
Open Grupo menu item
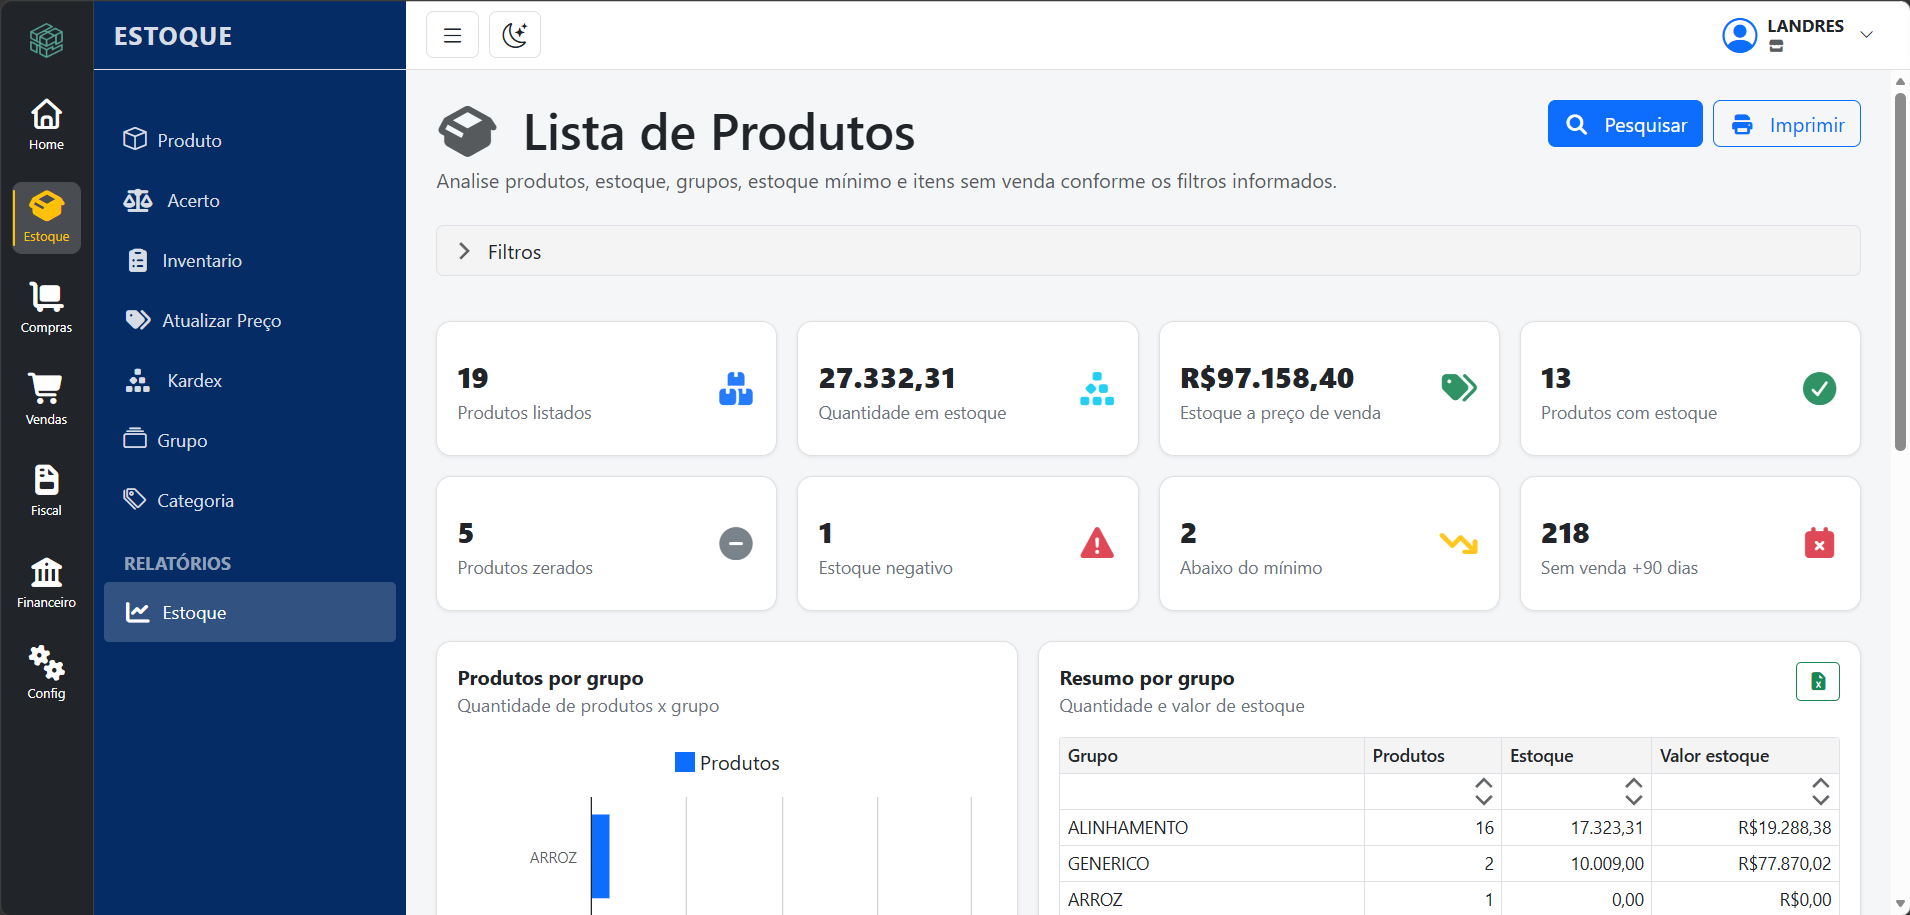pos(250,440)
